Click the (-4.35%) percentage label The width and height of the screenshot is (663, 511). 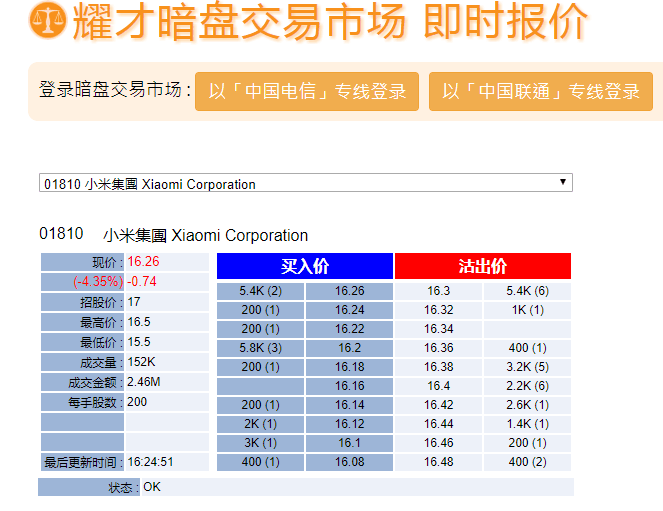[x=98, y=281]
